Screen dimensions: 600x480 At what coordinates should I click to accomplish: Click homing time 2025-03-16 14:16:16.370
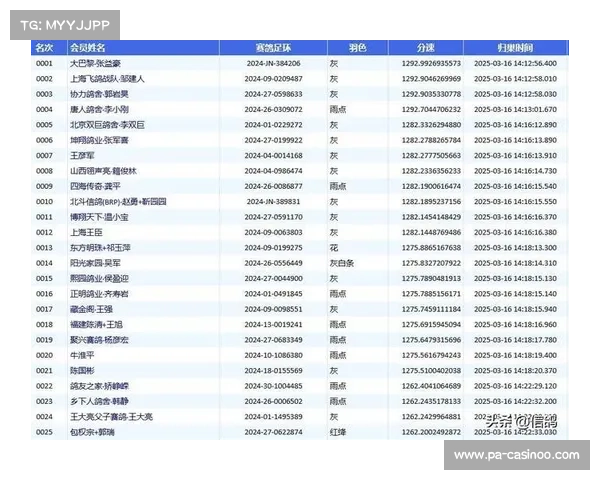(x=515, y=217)
